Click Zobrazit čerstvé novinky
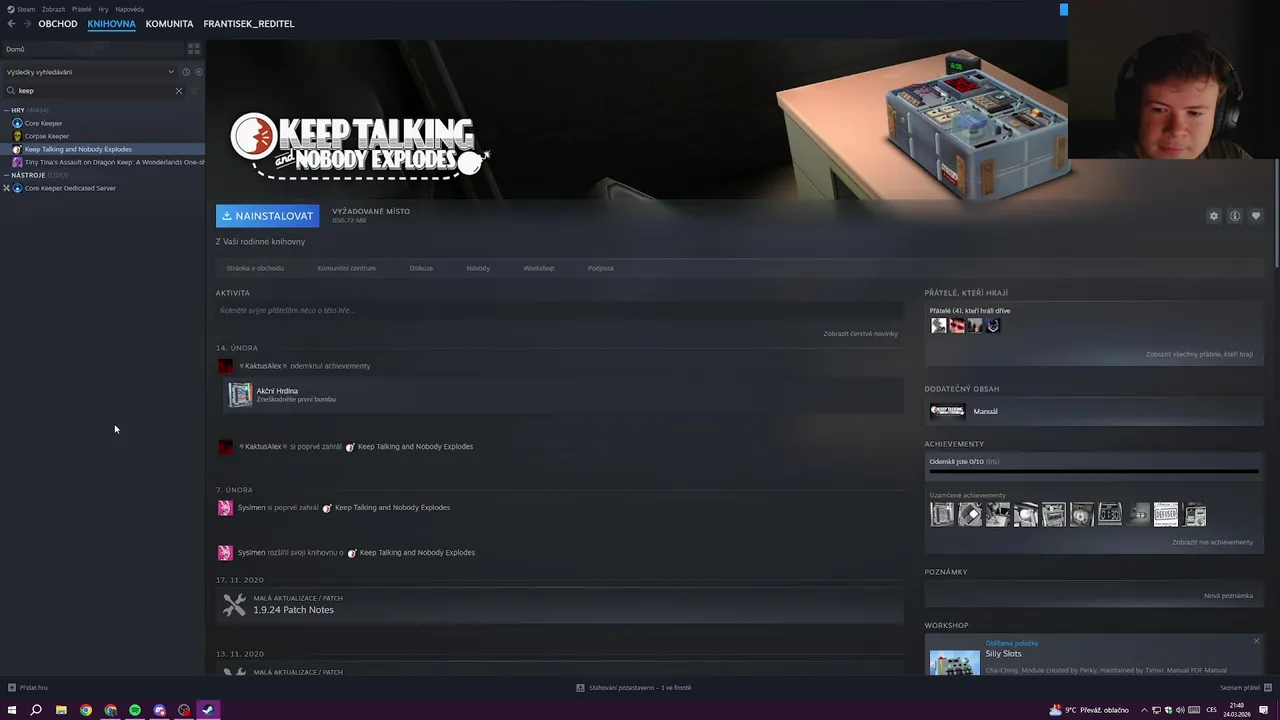This screenshot has width=1280, height=720. pos(861,334)
